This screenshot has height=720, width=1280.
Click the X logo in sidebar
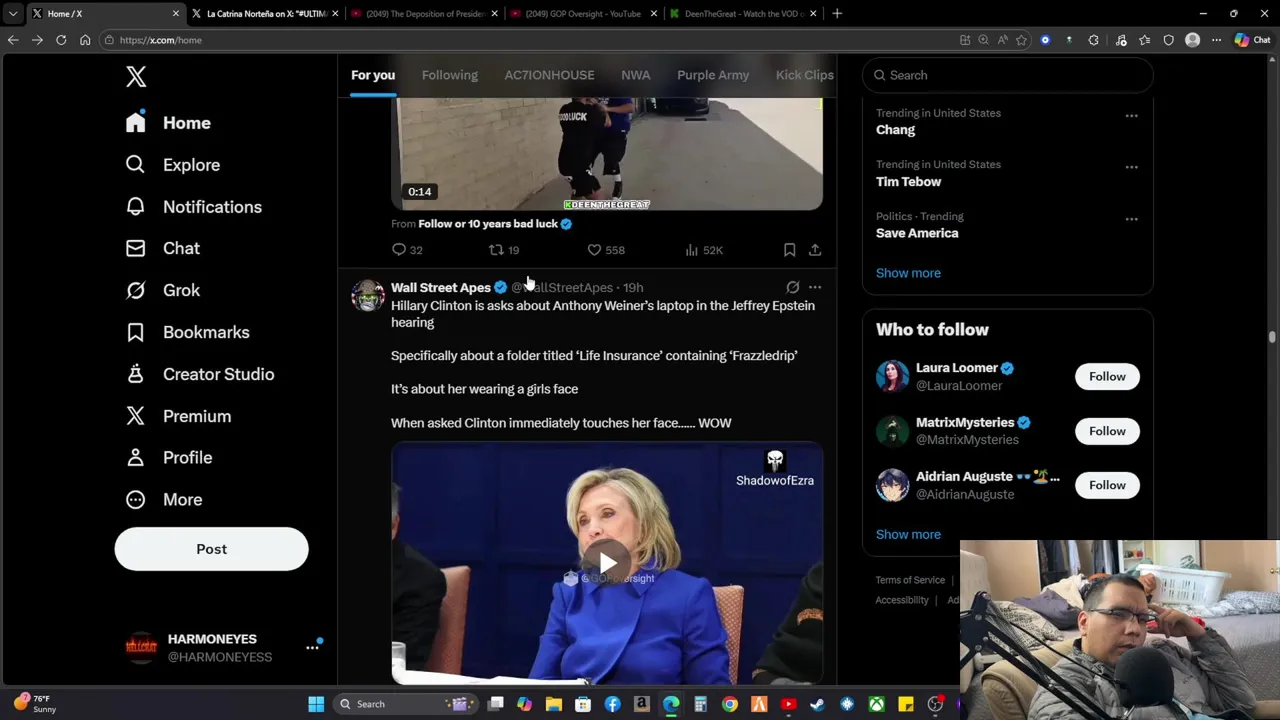[136, 76]
